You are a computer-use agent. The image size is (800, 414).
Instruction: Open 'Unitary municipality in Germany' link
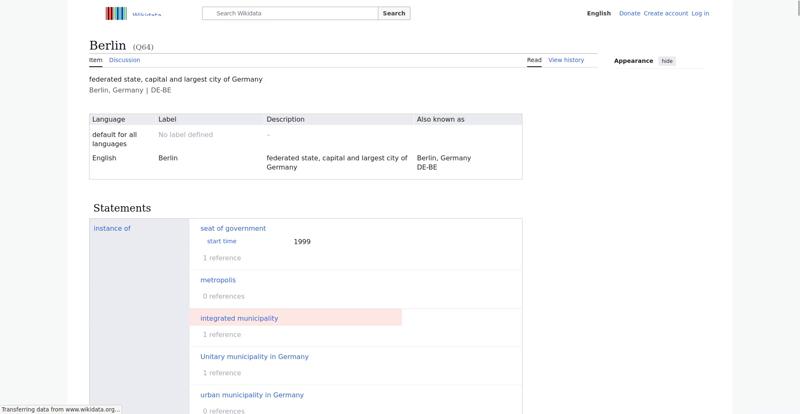pos(255,357)
